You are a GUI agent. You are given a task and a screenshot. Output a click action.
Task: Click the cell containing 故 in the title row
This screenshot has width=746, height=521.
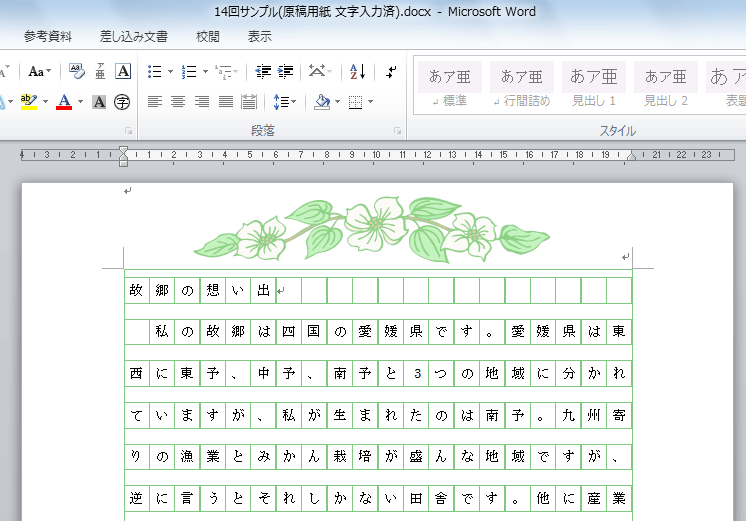point(137,290)
